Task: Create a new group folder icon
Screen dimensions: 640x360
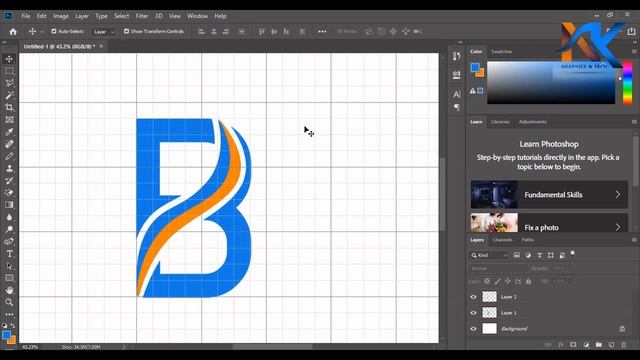Action: pos(598,345)
